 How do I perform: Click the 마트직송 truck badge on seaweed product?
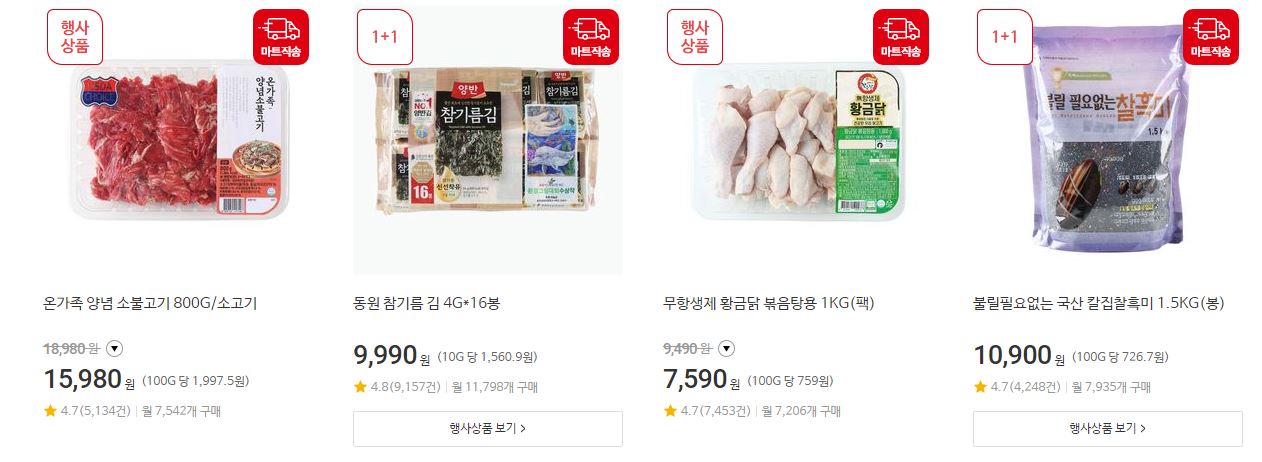pyautogui.click(x=591, y=37)
